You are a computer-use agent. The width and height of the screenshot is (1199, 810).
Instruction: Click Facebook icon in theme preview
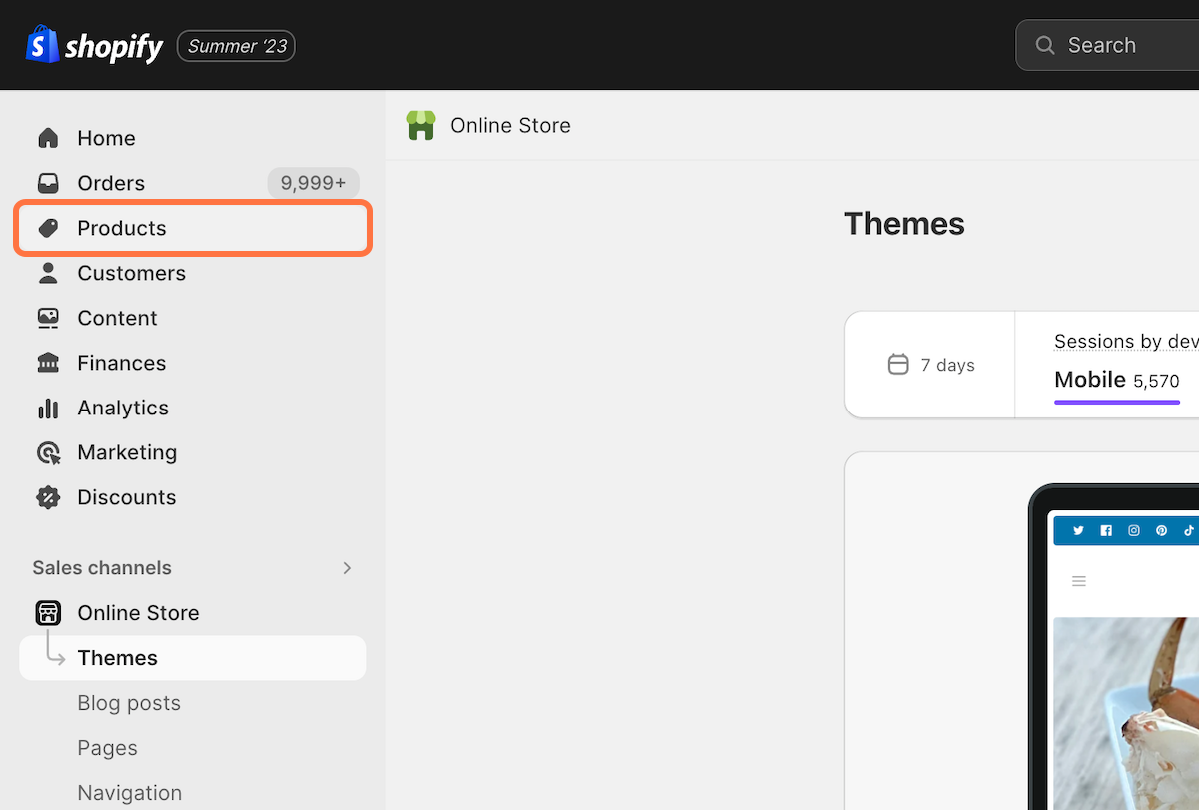[1106, 530]
